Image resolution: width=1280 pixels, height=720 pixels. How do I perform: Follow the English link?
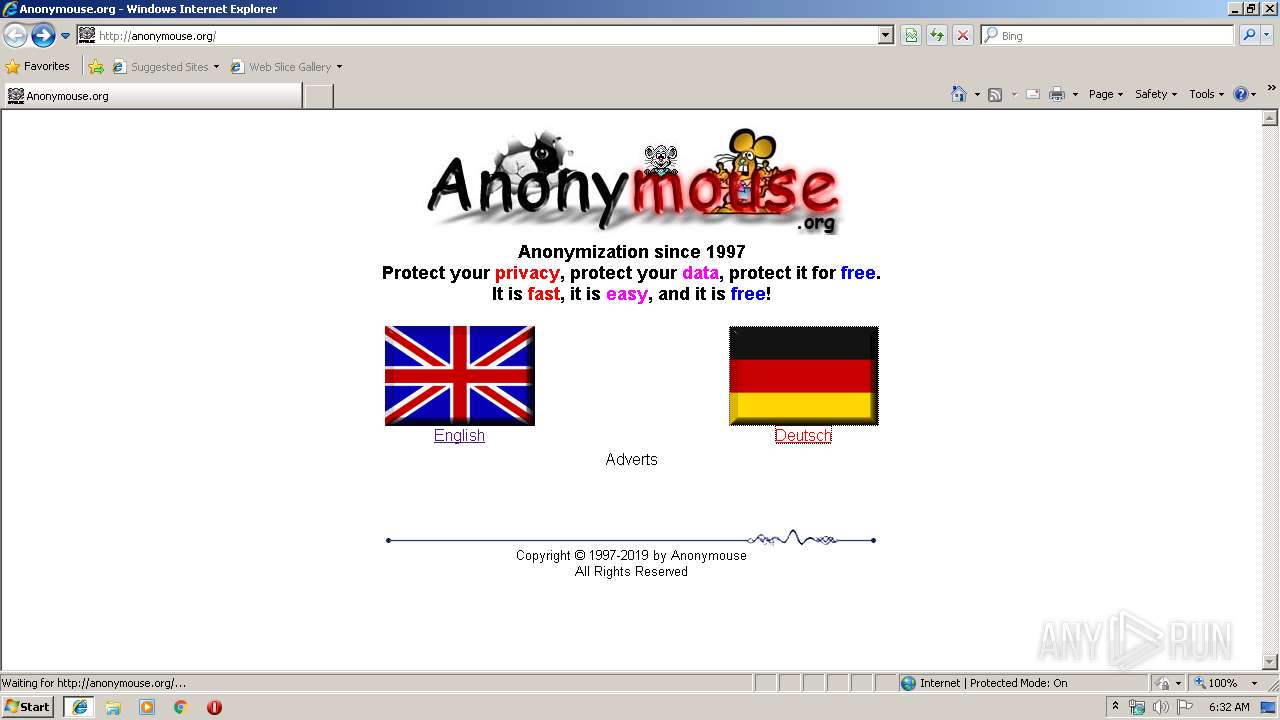(x=459, y=436)
